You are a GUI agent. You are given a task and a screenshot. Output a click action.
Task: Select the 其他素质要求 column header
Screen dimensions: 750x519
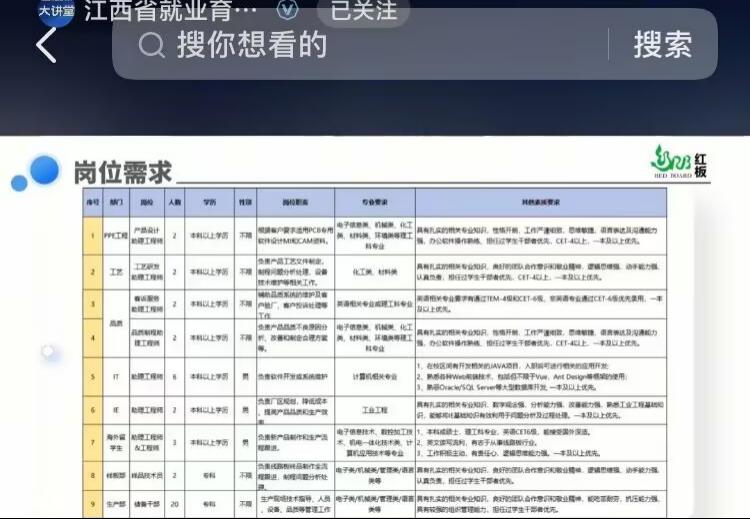point(540,200)
